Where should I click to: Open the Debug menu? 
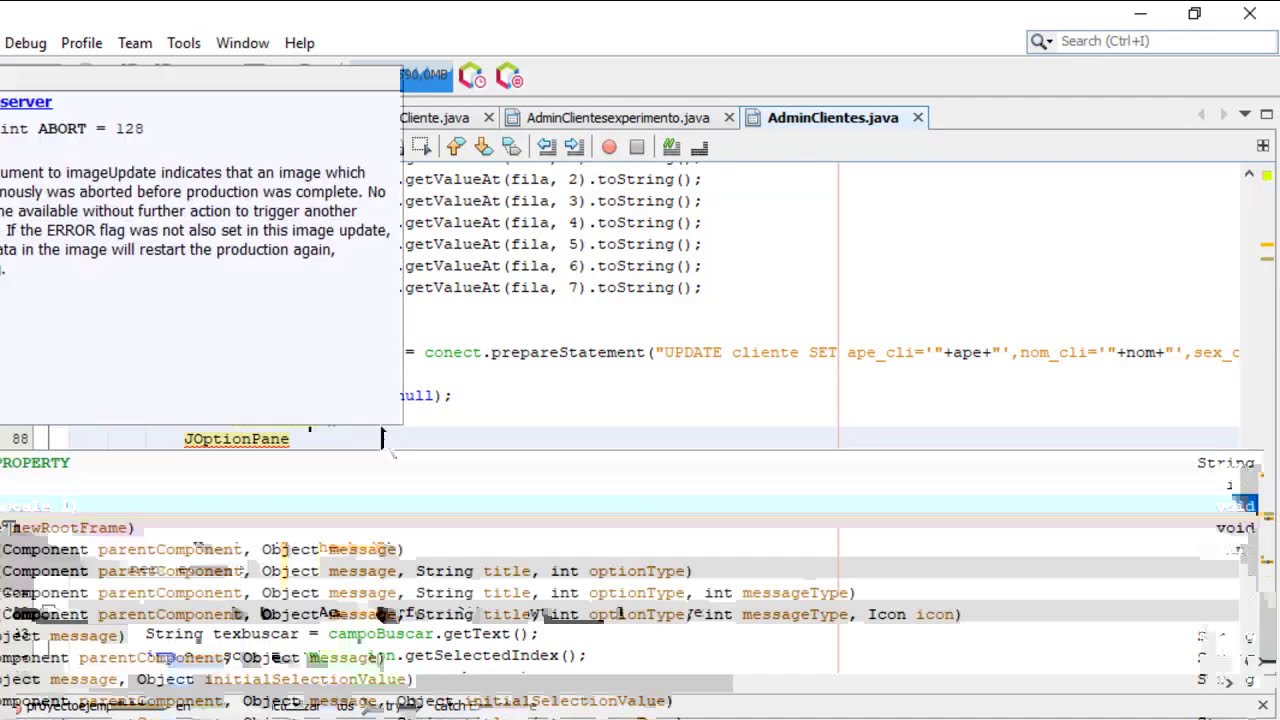(x=25, y=43)
